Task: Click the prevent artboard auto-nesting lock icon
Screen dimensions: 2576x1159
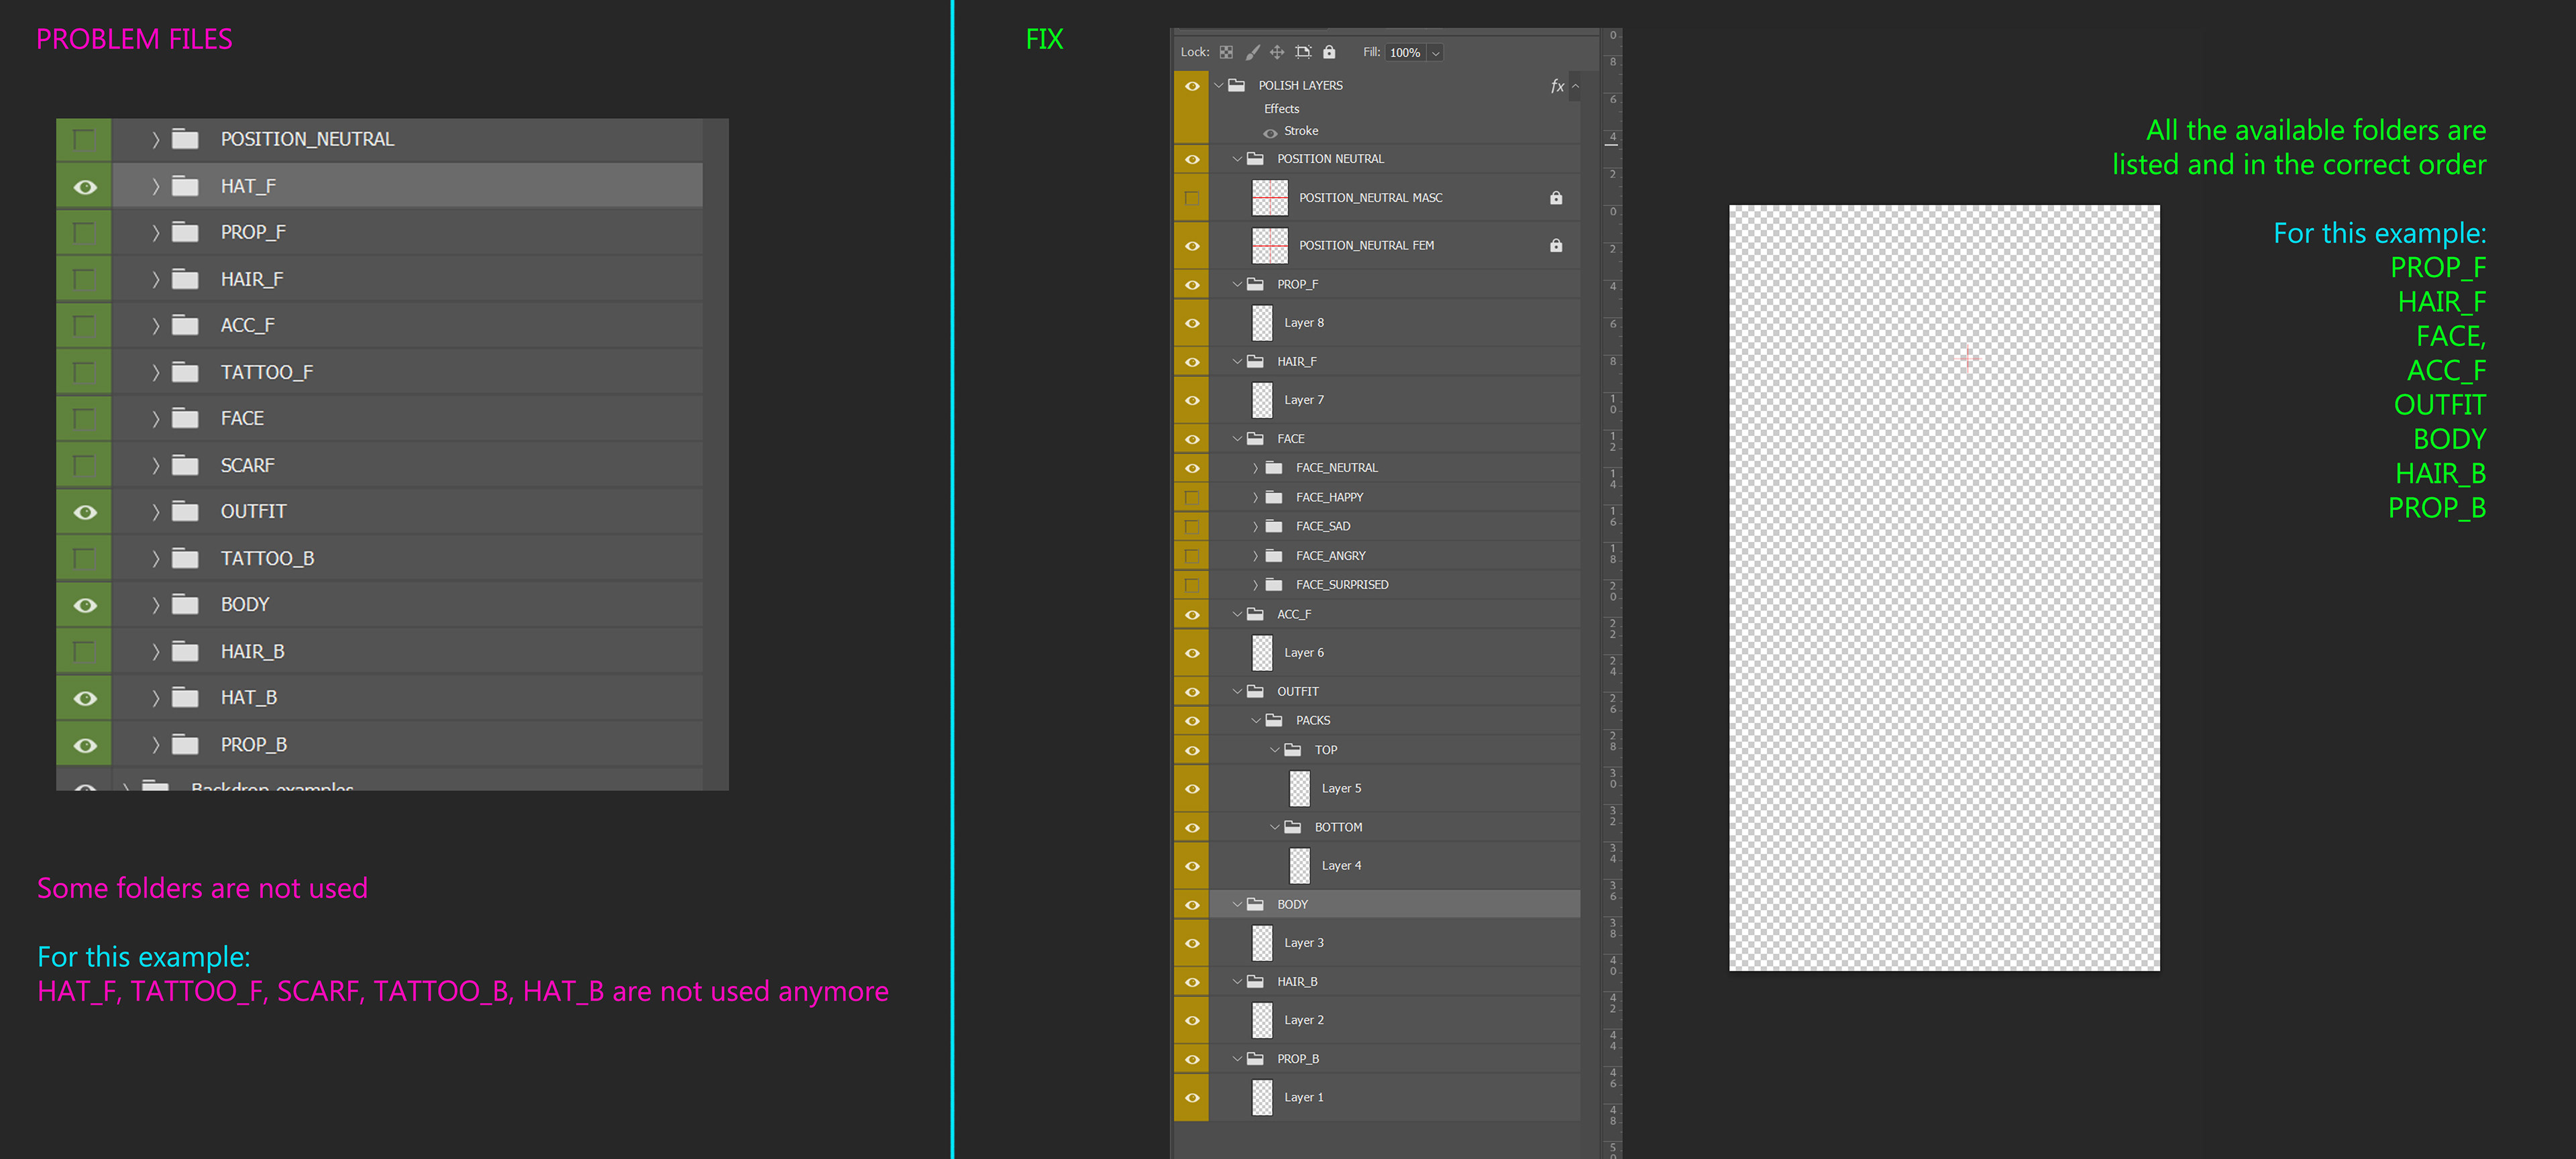Action: pos(1303,52)
